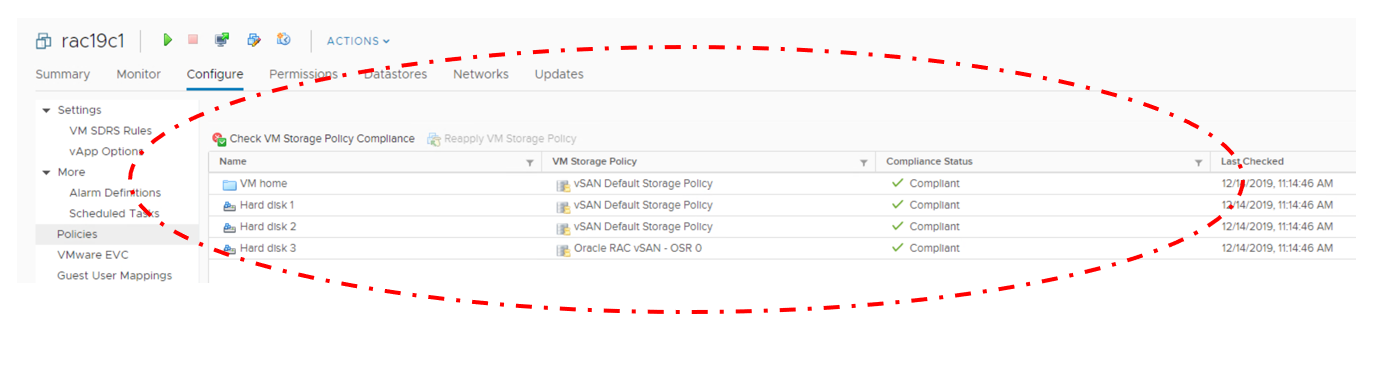Image resolution: width=1376 pixels, height=368 pixels.
Task: Click the red power off icon
Action: [x=193, y=40]
